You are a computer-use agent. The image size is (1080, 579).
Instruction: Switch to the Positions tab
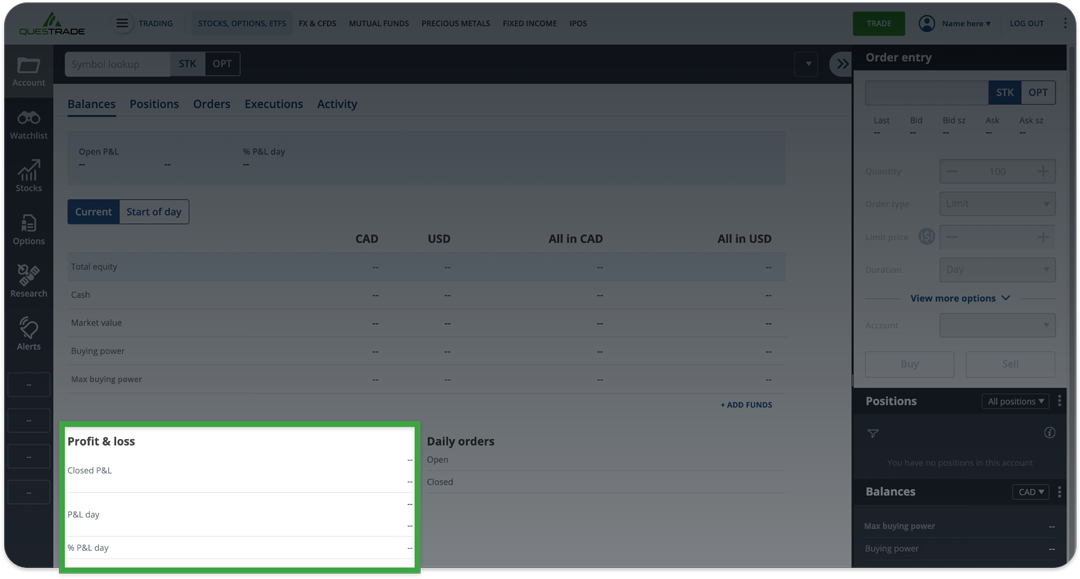(154, 104)
